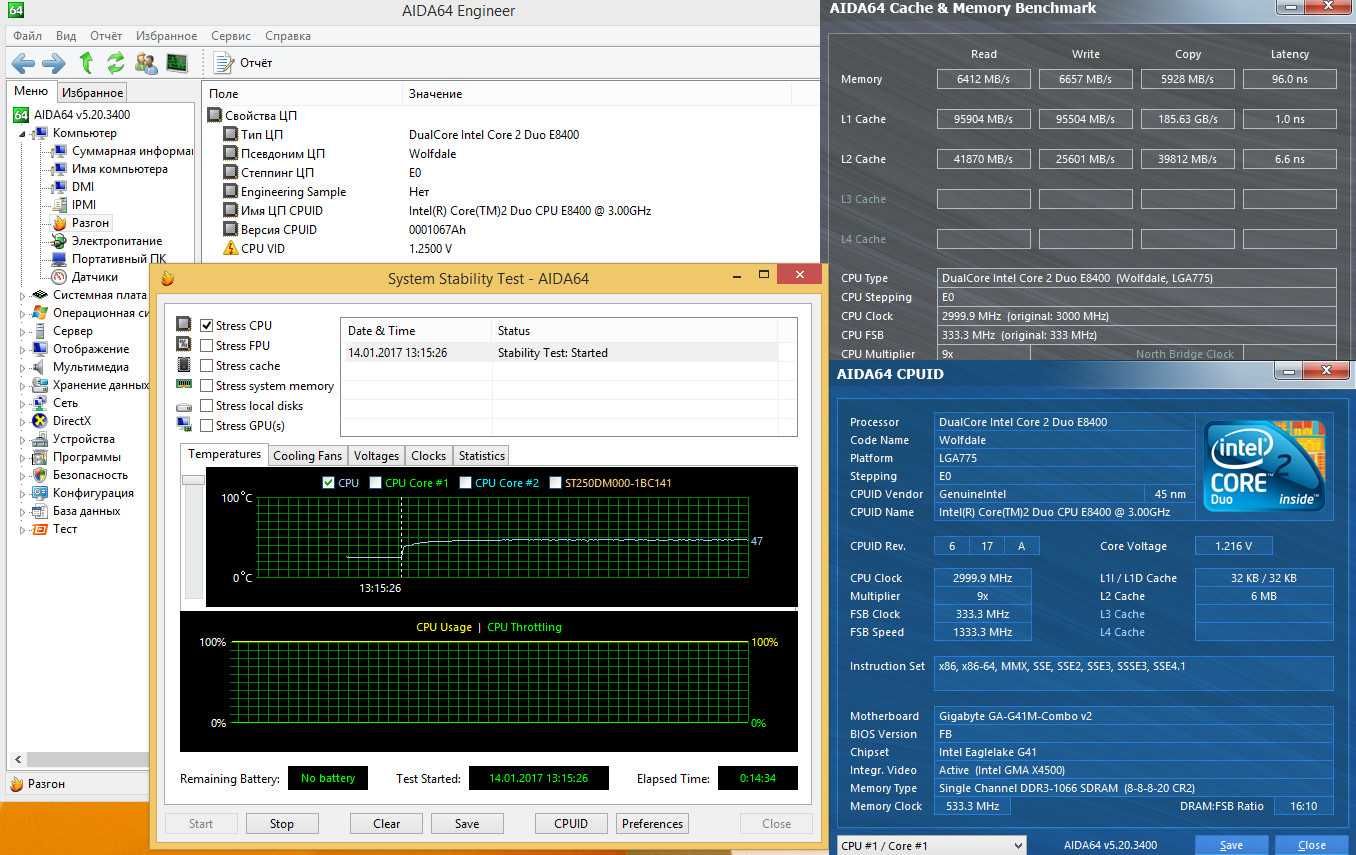Open the monitor diagnostics toolbar icon
Screen dimensions: 1356x855
click(x=176, y=63)
